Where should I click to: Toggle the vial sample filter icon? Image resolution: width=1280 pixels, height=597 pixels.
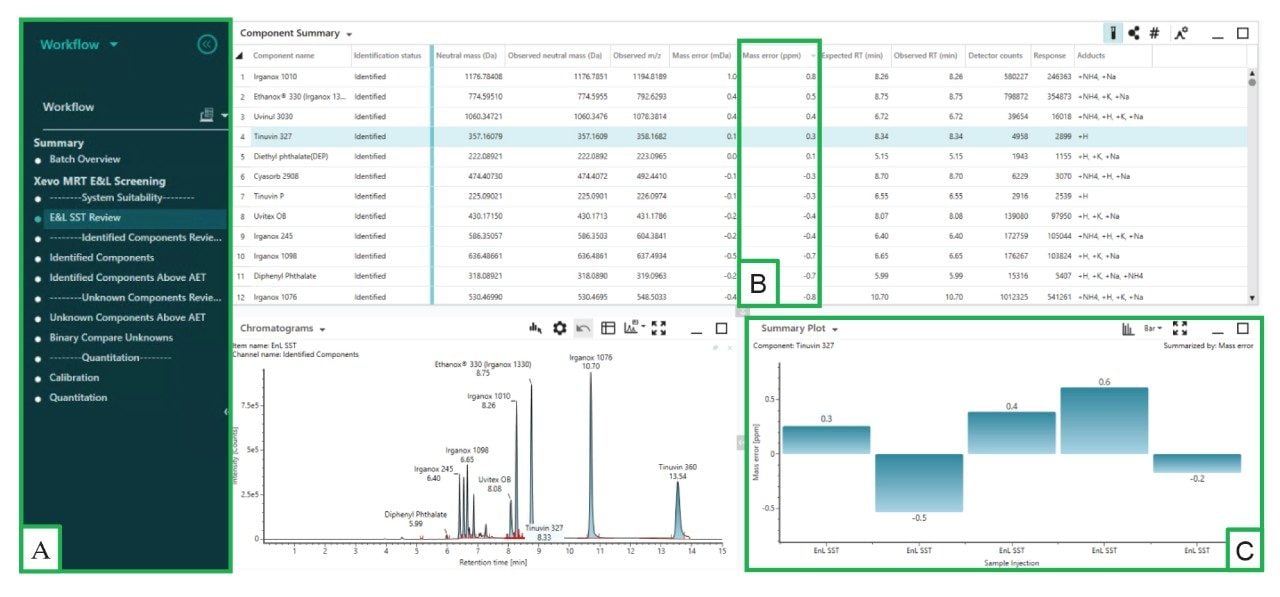tap(1113, 33)
